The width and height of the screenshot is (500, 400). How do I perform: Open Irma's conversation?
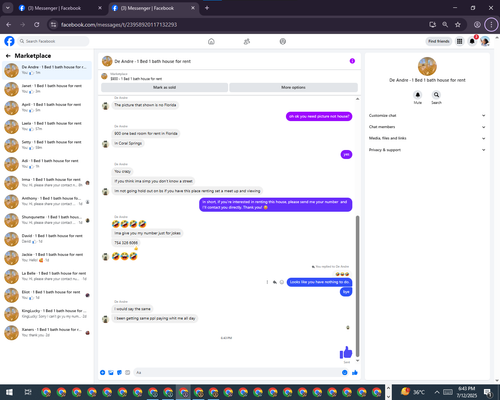click(47, 183)
